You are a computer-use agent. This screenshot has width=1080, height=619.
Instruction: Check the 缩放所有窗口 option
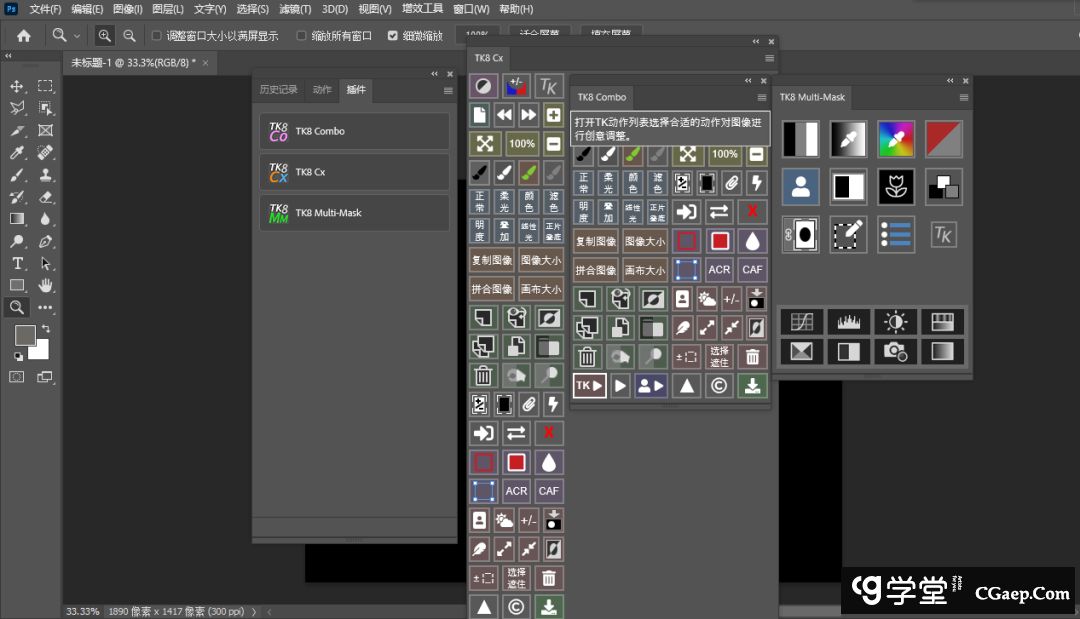point(302,36)
